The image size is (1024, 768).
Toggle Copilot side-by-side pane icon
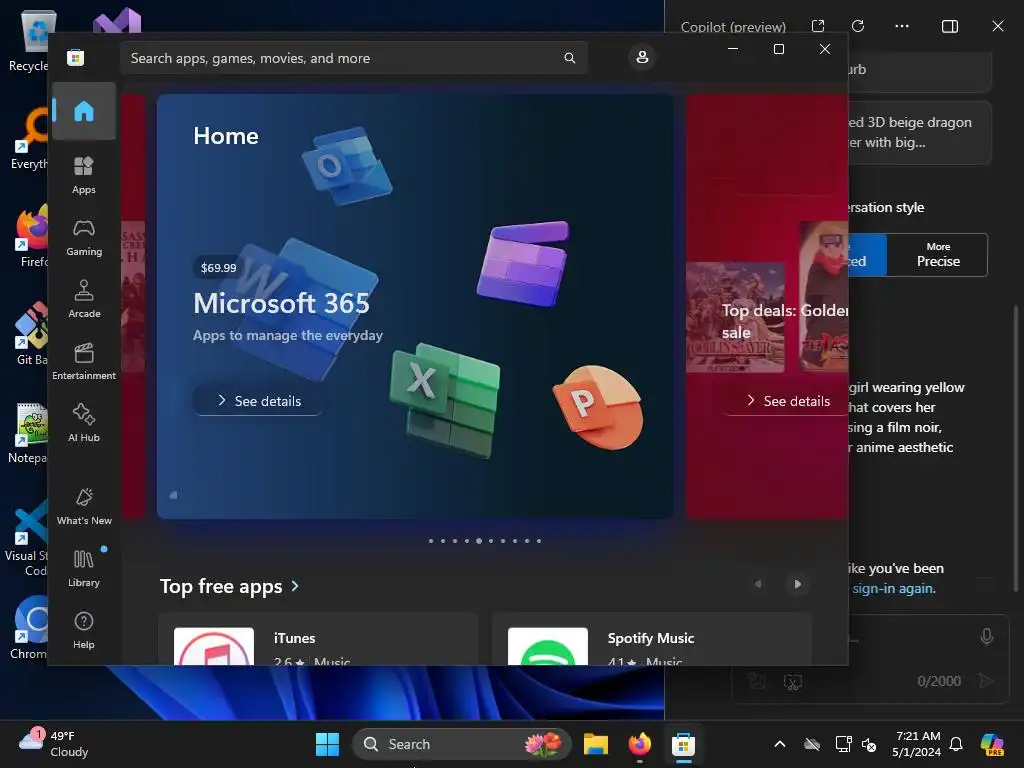[x=950, y=26]
